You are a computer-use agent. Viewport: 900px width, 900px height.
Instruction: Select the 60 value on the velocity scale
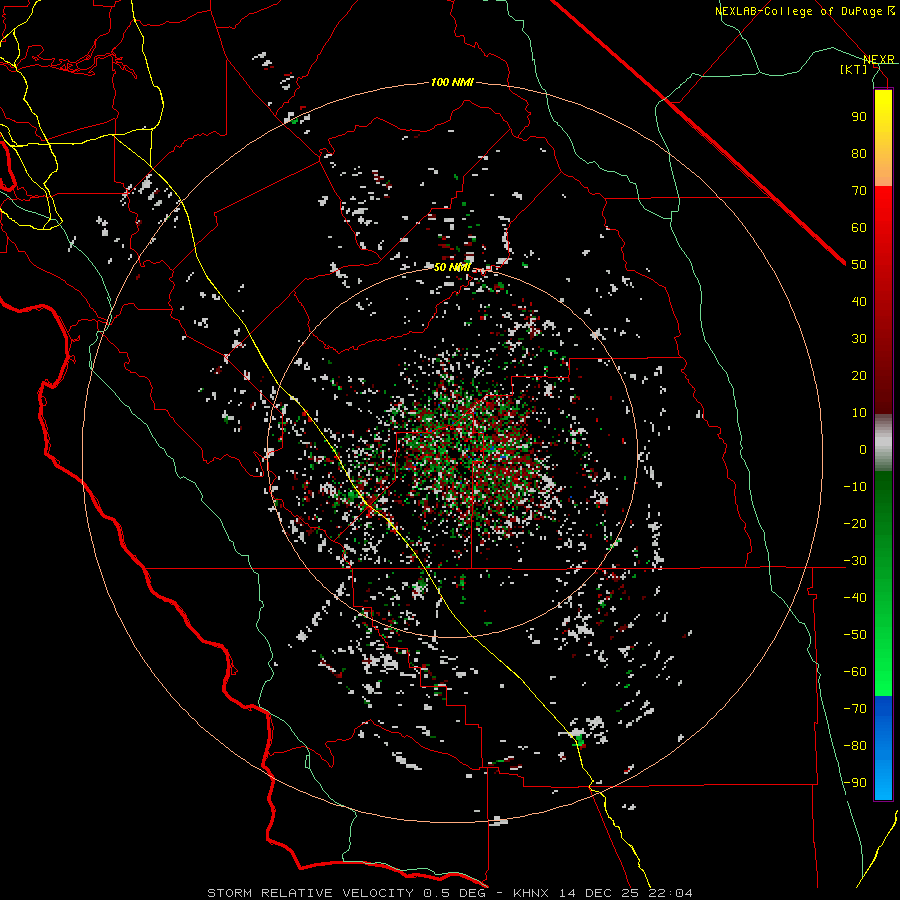click(x=859, y=228)
